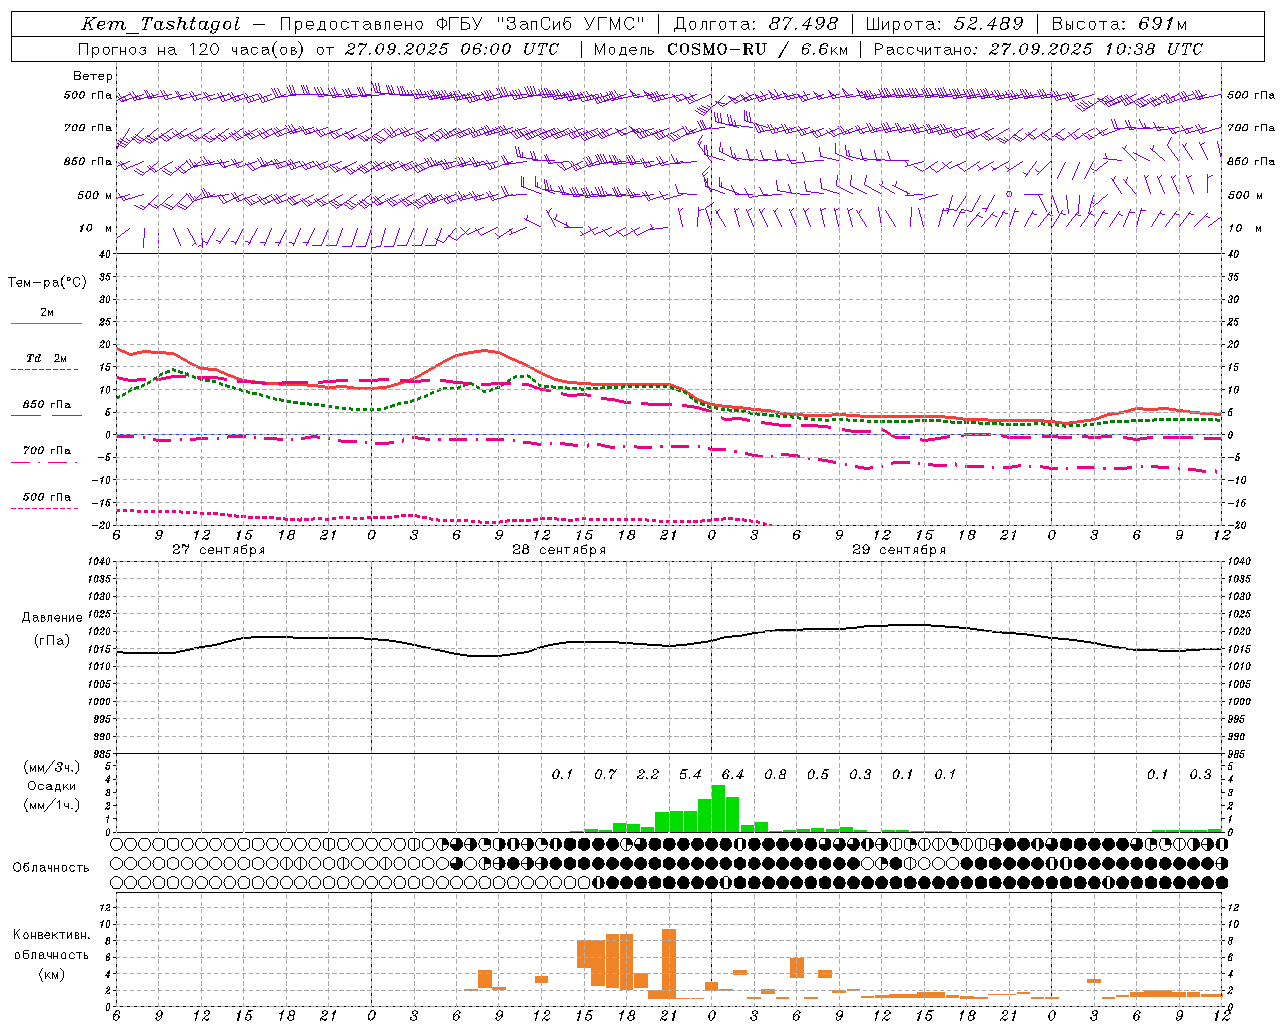Click the Высота: 691м value
Viewport: 1280px width, 1024px height.
1119,24
